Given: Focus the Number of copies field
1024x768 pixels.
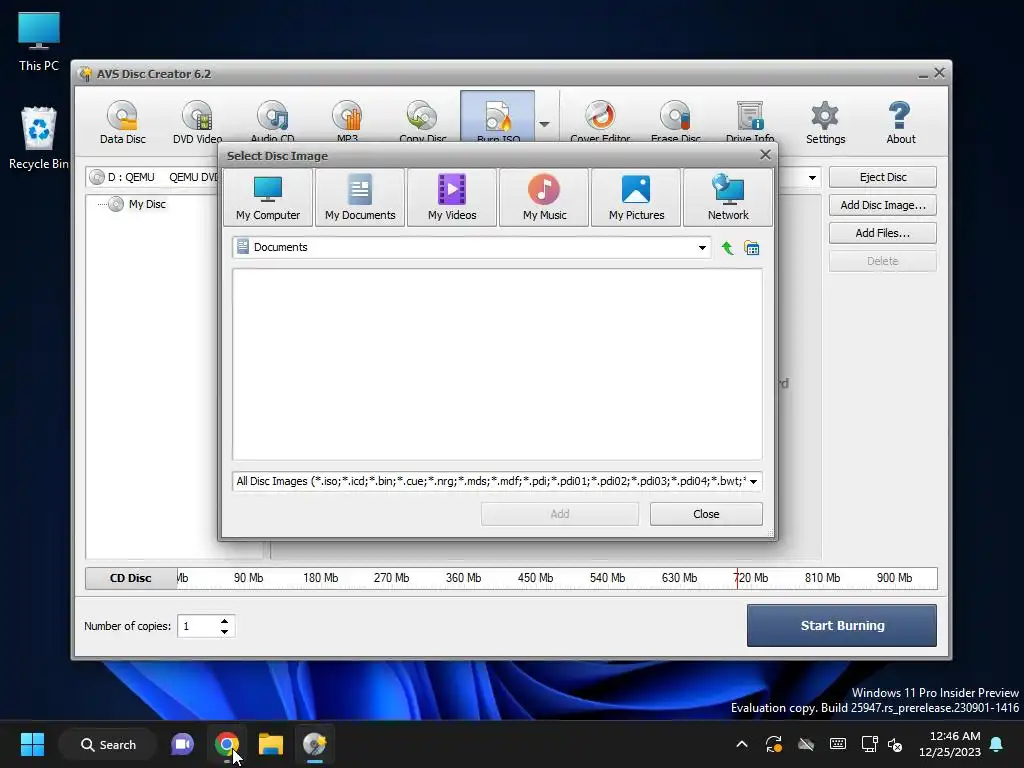Looking at the screenshot, I should 198,626.
